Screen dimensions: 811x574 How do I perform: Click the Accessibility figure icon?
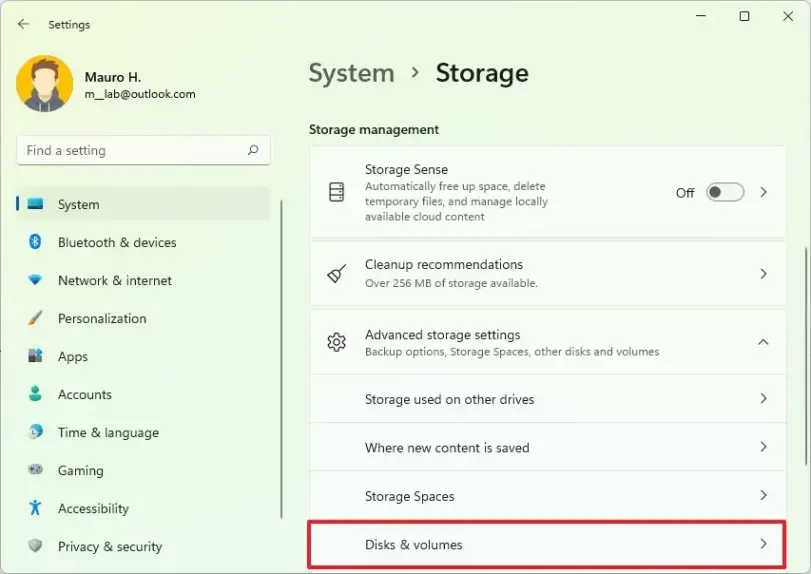36,508
